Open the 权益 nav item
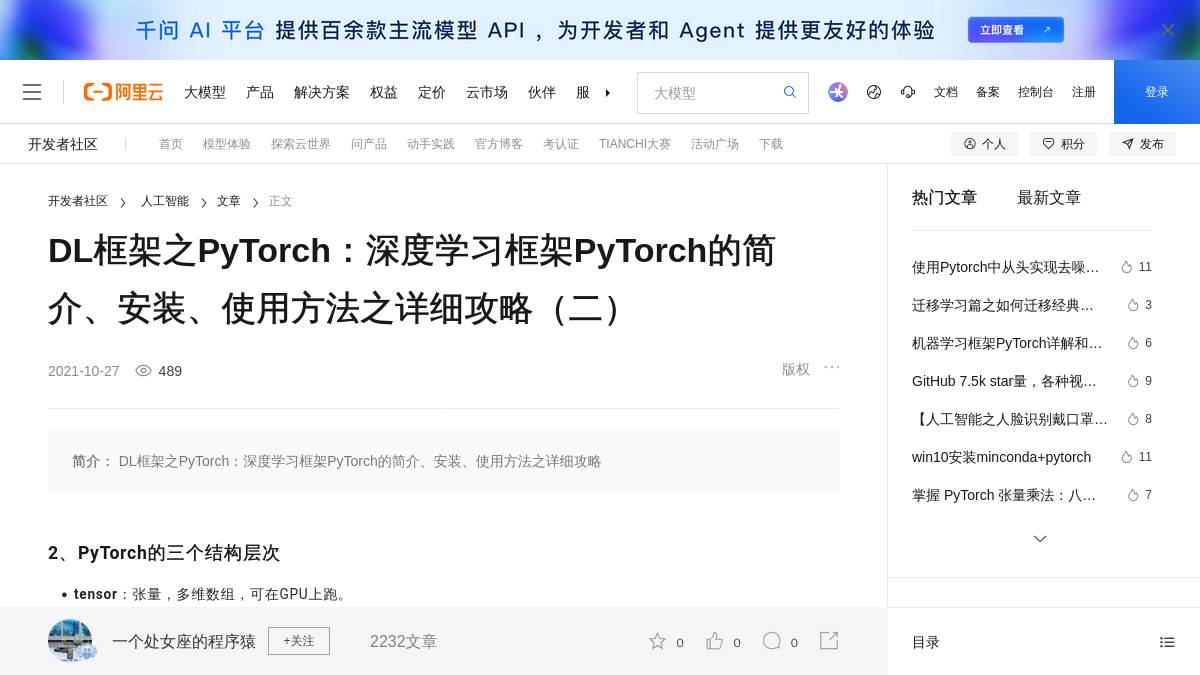 384,92
